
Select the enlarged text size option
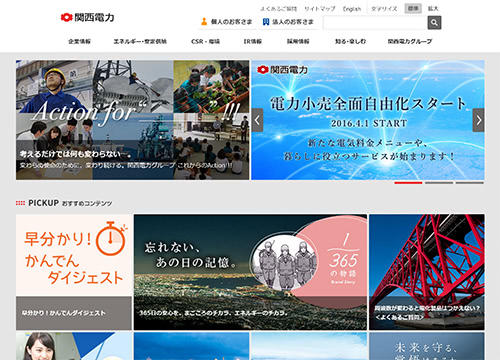pos(433,9)
